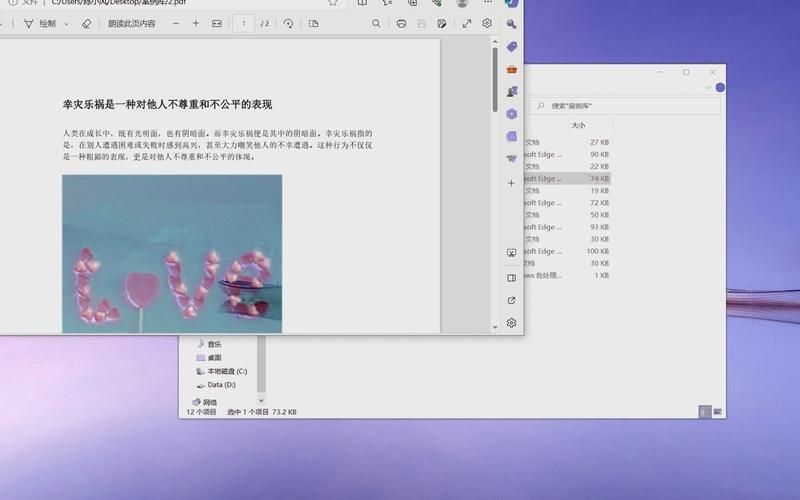The image size is (800, 500).
Task: Click the love candy image in PDF
Action: 172,254
